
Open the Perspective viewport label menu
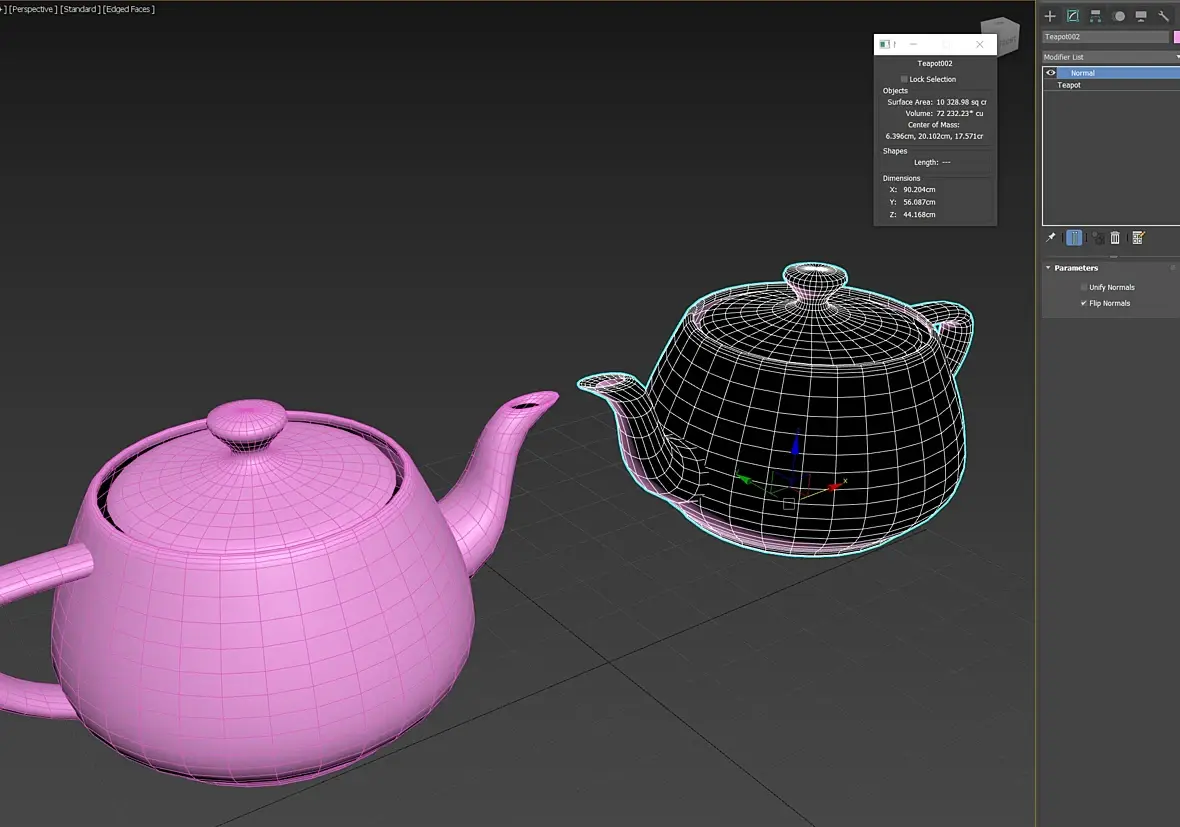[x=32, y=9]
